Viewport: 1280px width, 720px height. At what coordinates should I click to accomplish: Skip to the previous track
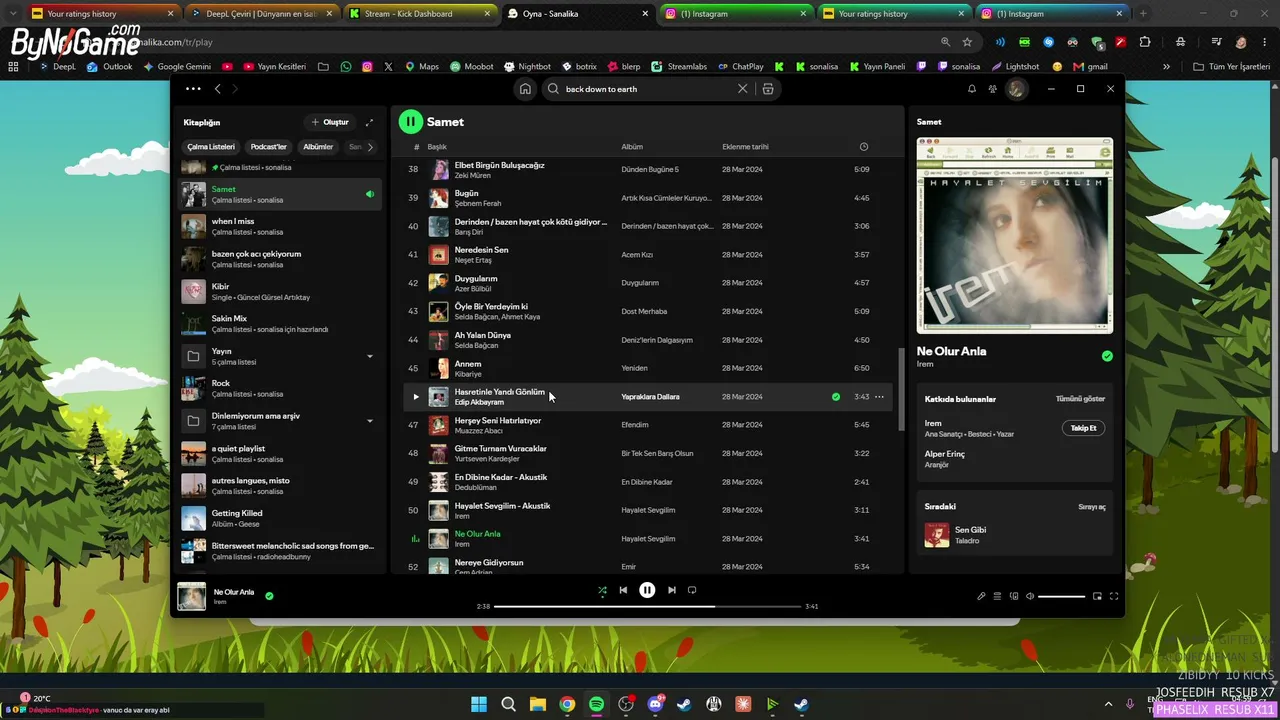[623, 590]
